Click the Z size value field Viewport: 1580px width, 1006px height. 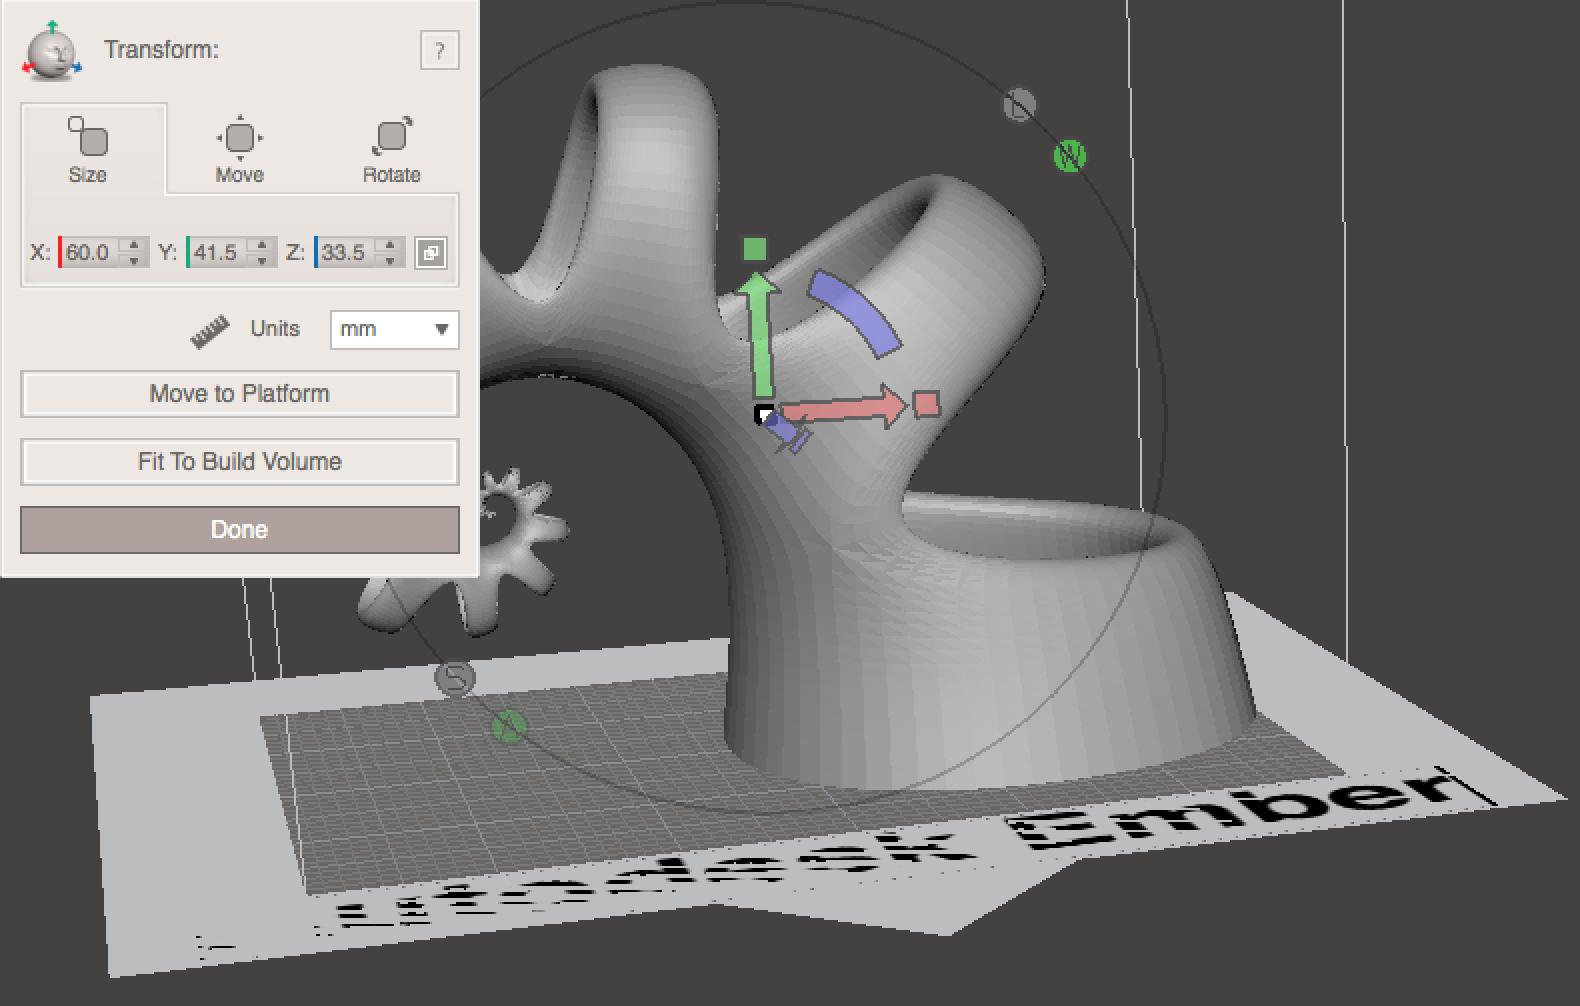pos(345,252)
